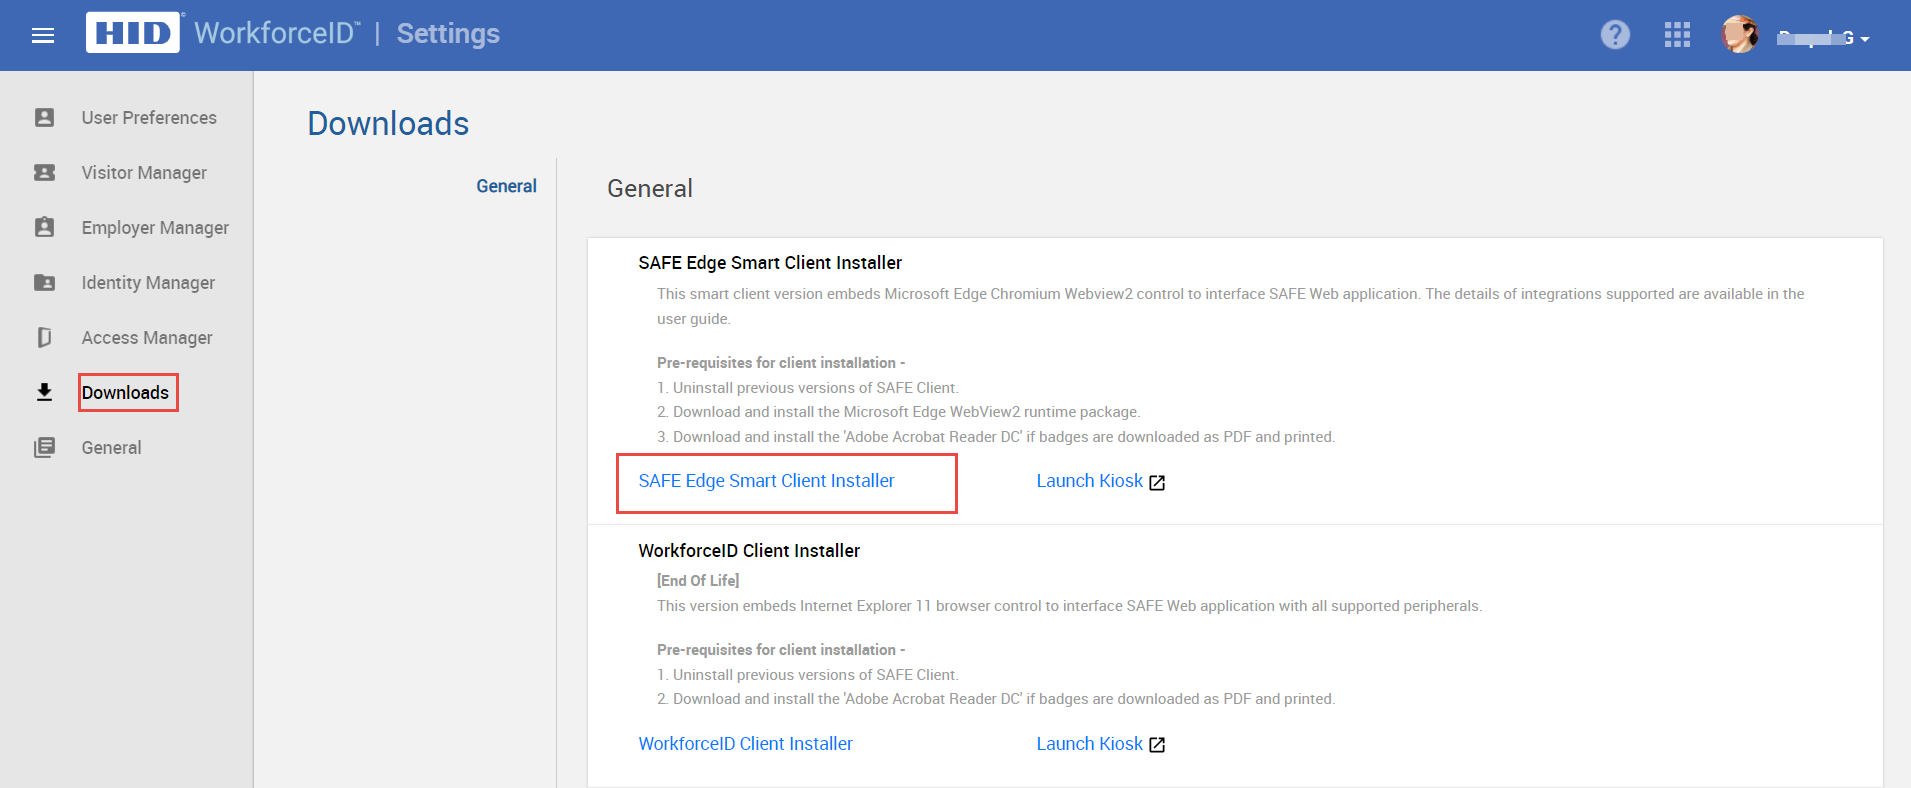
Task: Click the 'WorkforceID Client Installer' section title
Action: [x=749, y=551]
